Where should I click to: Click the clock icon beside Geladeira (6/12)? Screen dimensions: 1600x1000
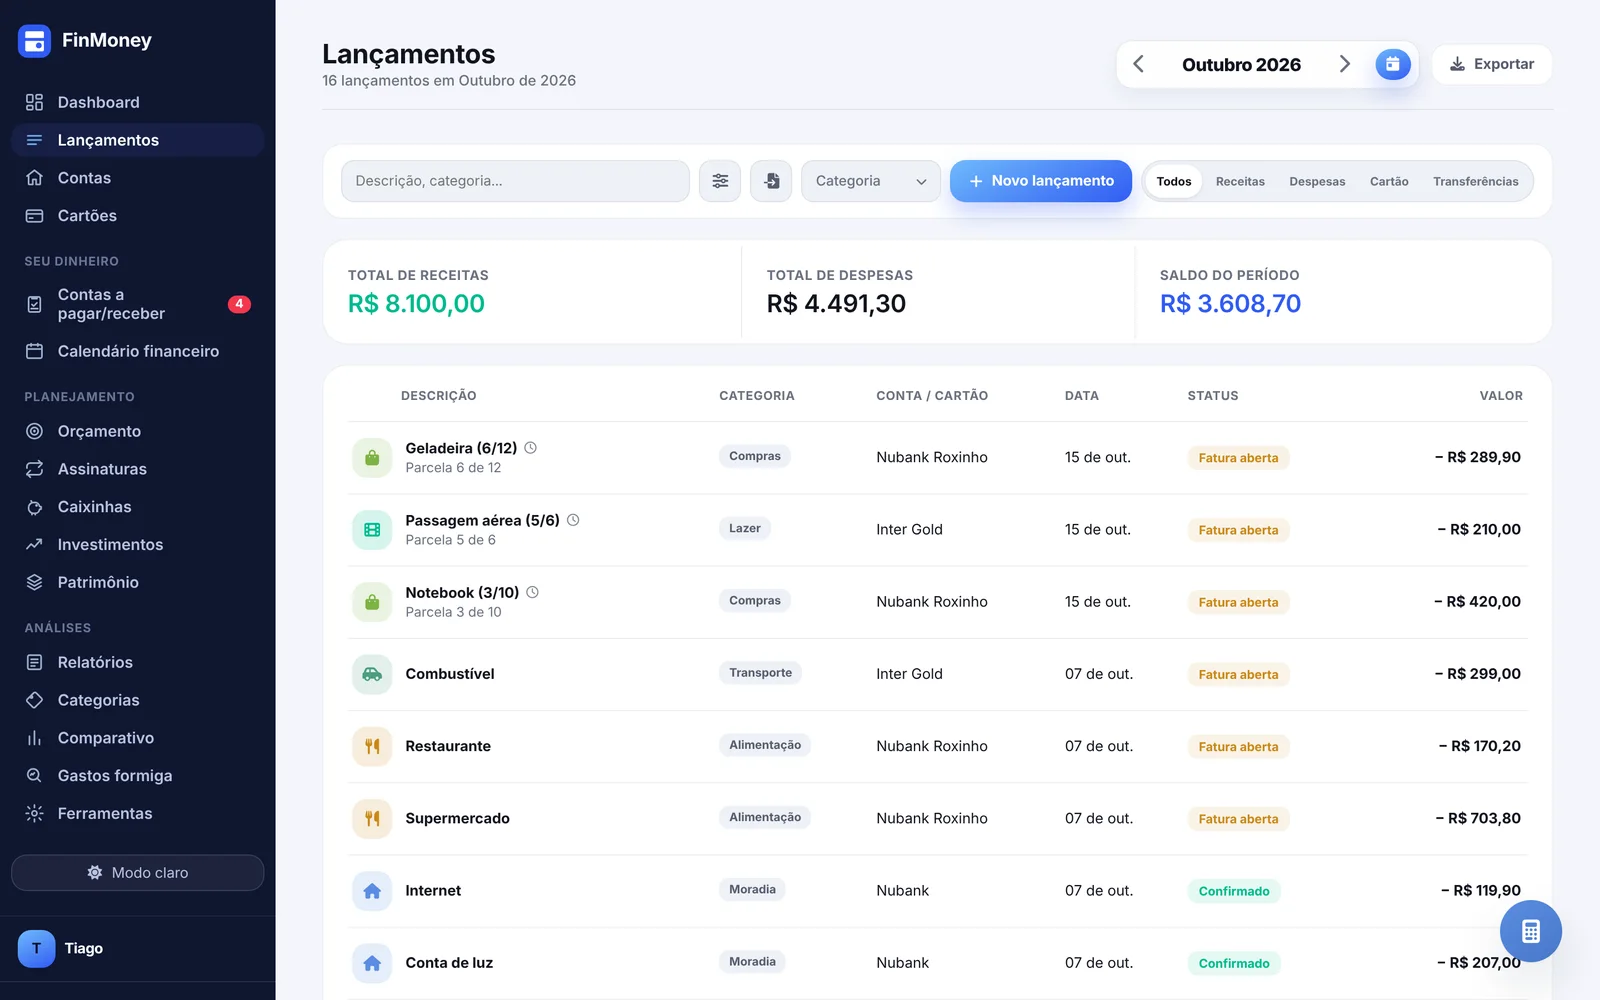[531, 448]
